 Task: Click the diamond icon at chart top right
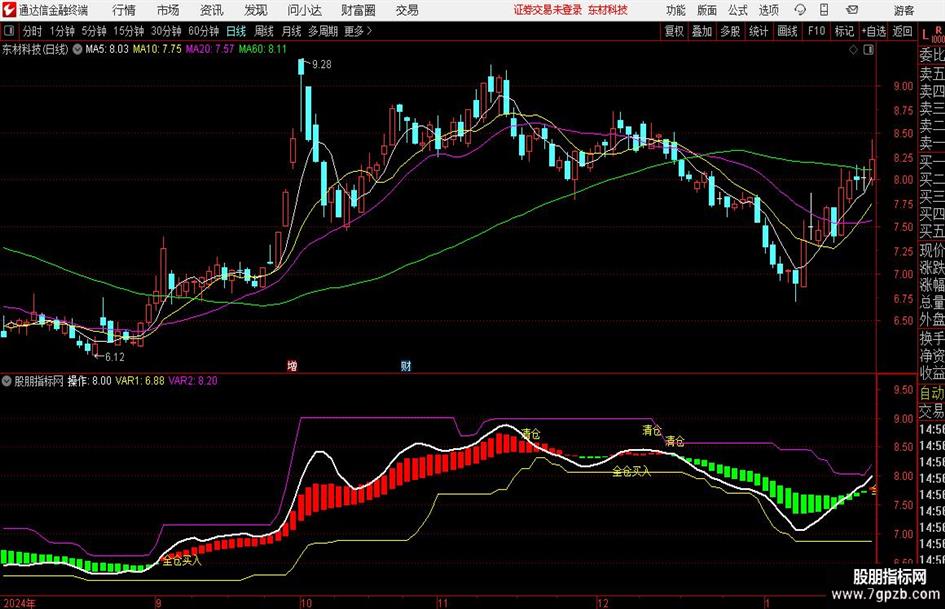click(x=853, y=50)
